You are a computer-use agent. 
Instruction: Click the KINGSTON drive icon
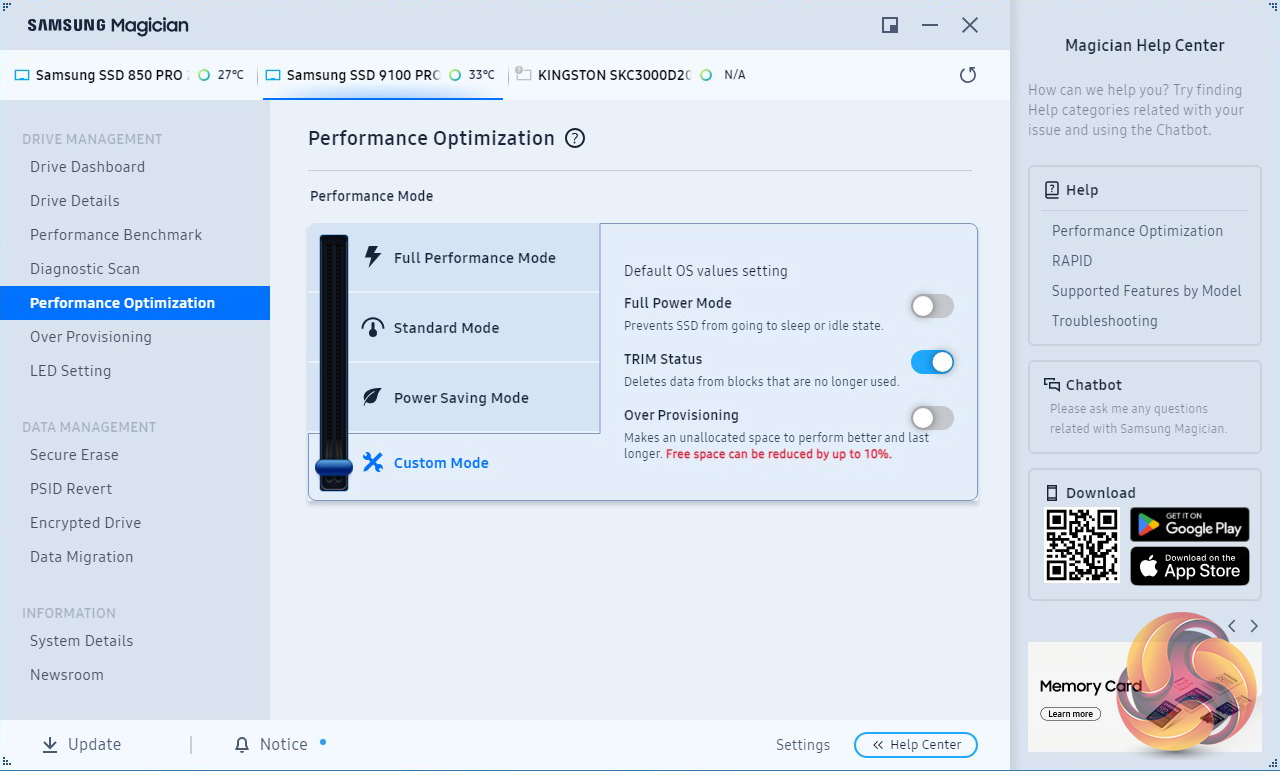point(523,75)
